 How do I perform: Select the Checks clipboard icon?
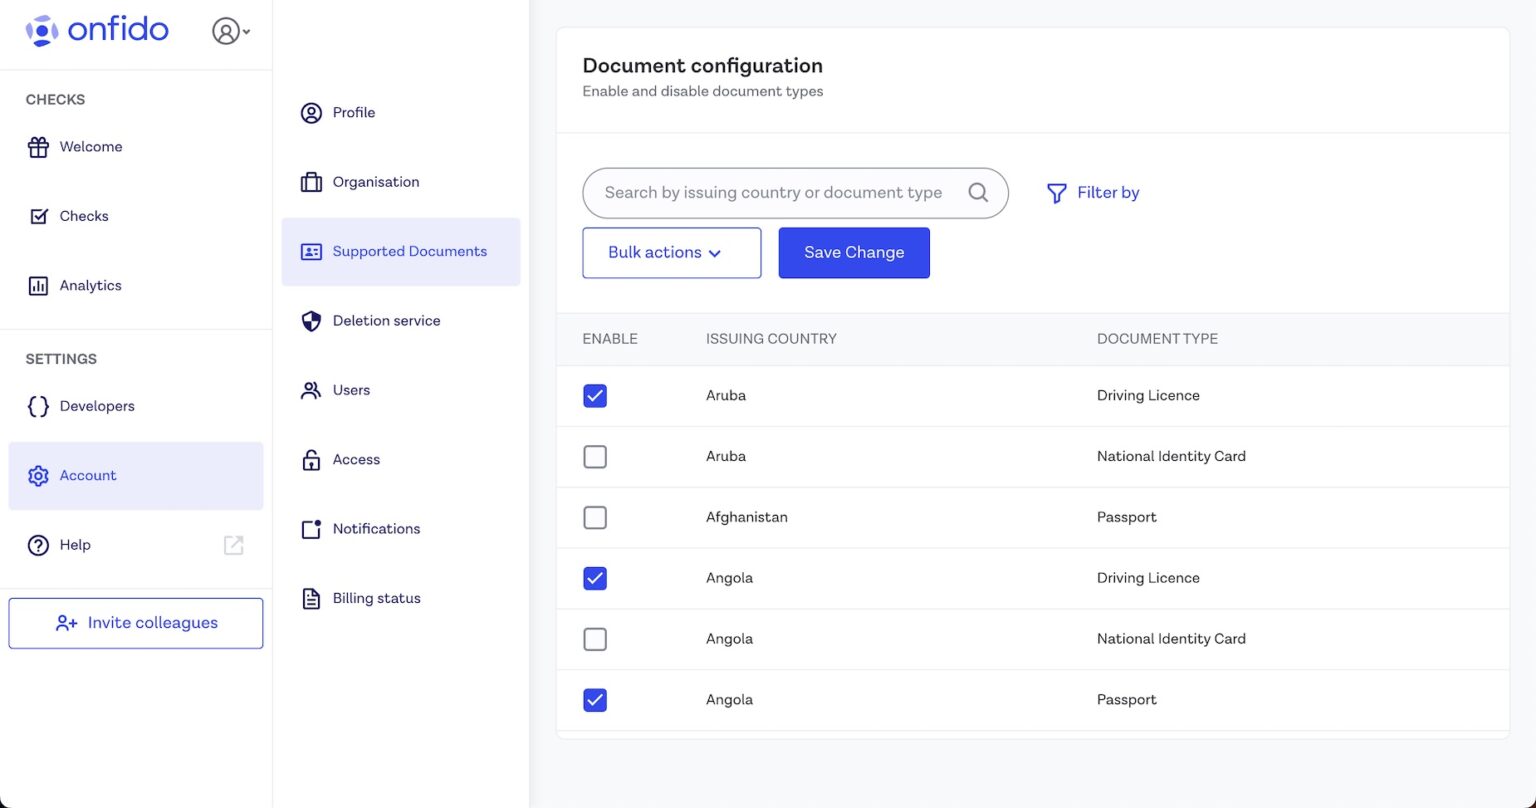(38, 215)
